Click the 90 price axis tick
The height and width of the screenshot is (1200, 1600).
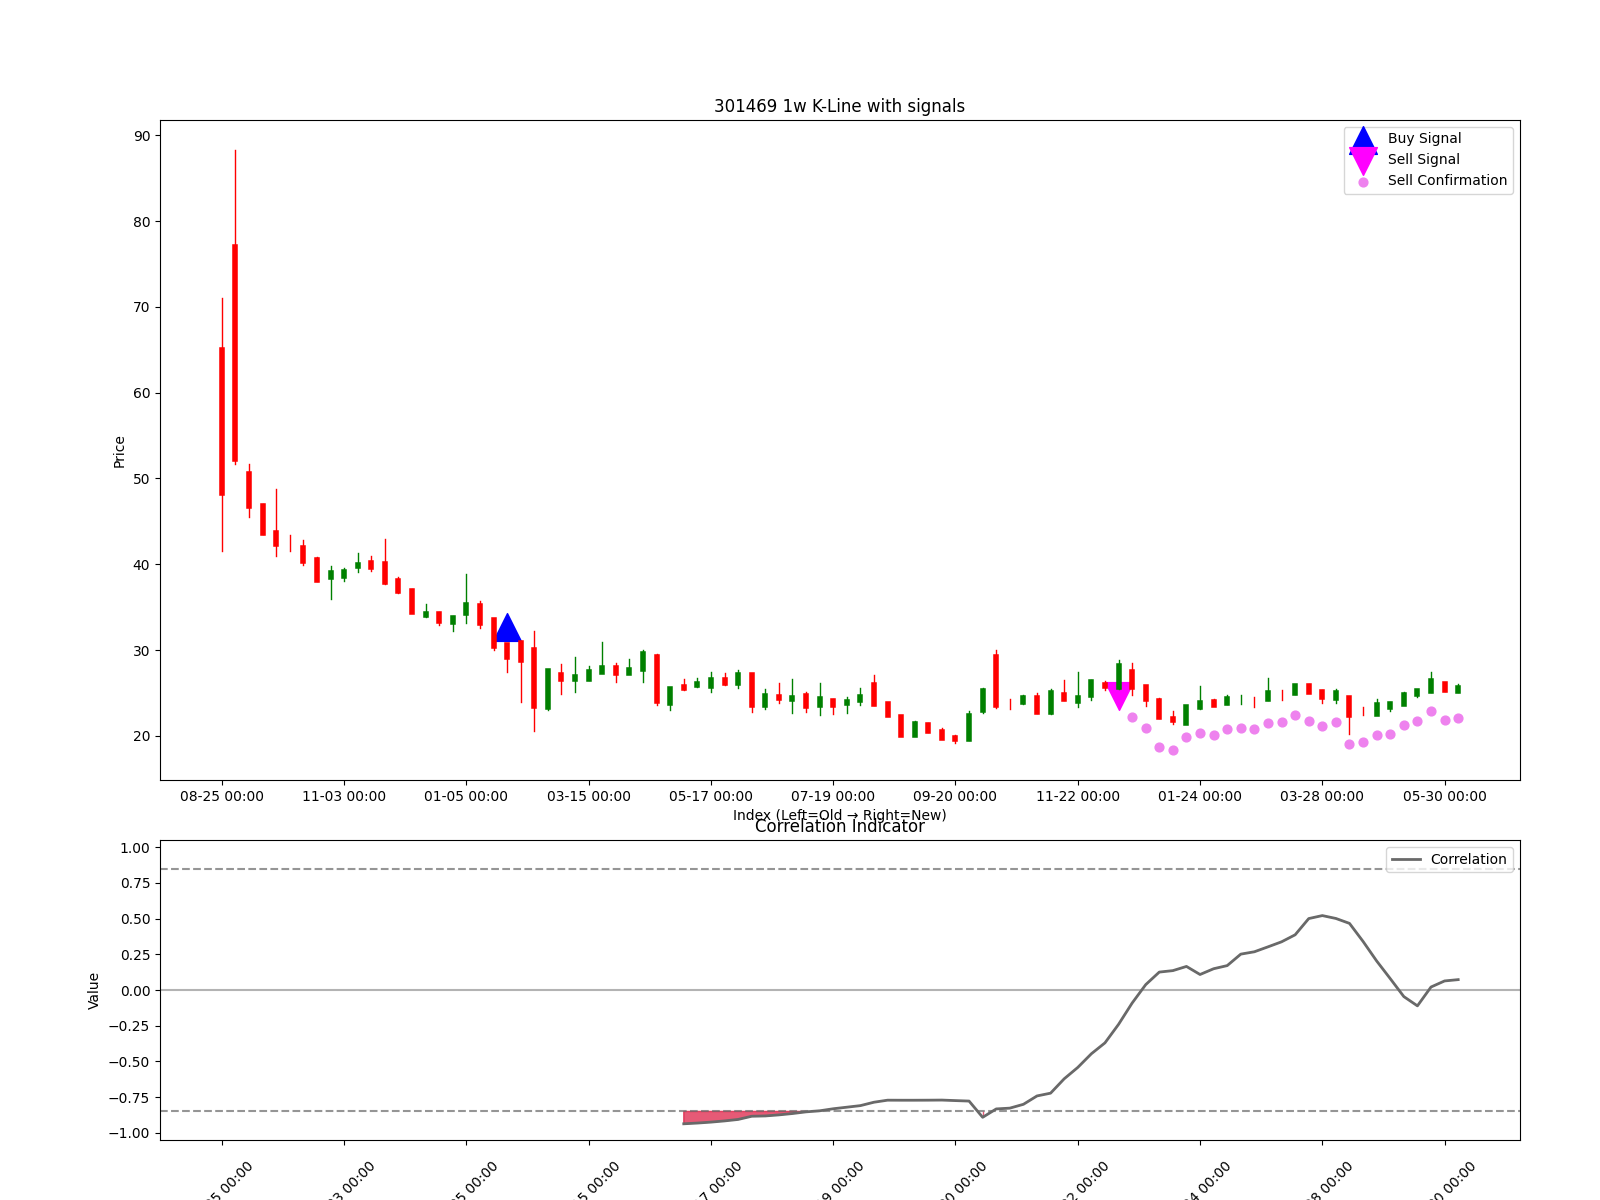coord(142,136)
